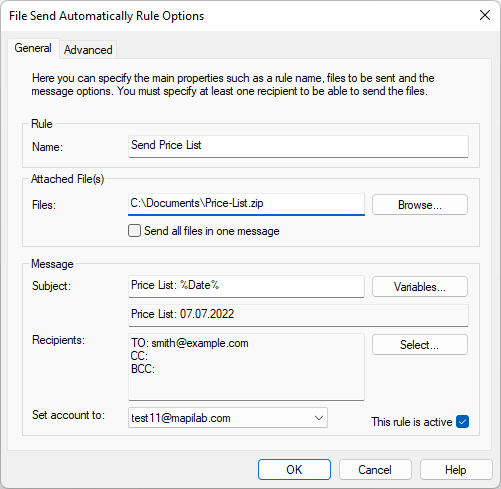Open the Select recipients dialog
This screenshot has width=501, height=489.
[x=420, y=345]
